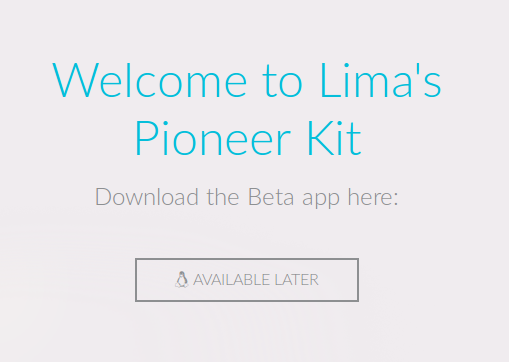Click the gray outlined Linux download box
509x362 pixels.
247,280
